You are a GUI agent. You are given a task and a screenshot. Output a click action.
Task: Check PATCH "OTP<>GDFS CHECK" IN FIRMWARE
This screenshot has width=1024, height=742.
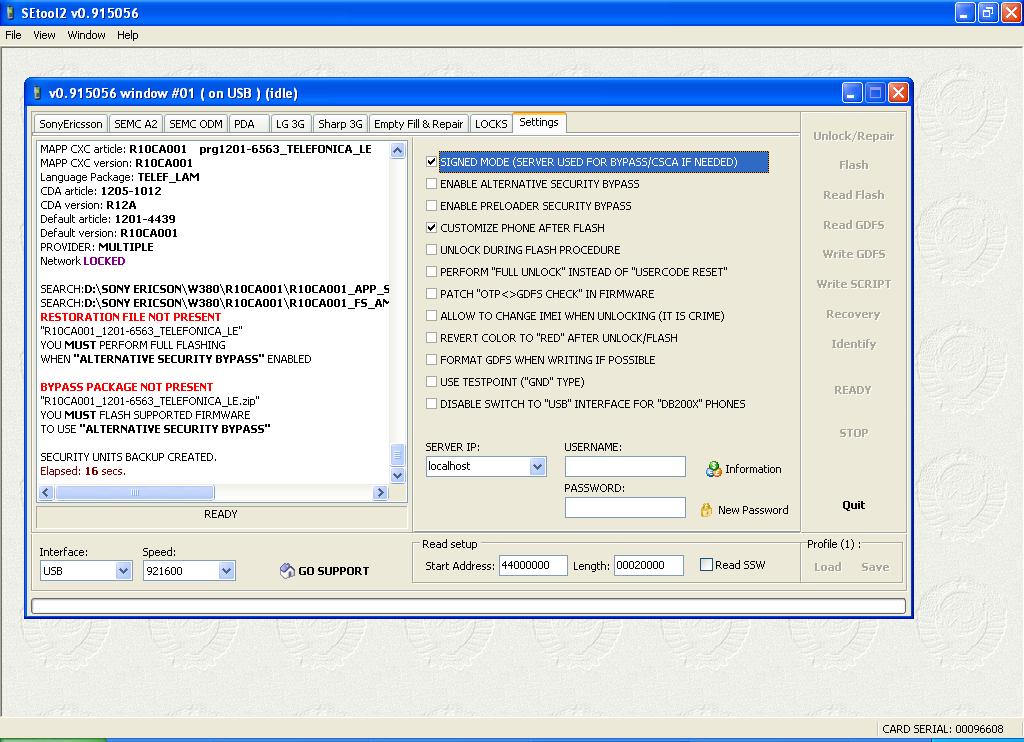(431, 293)
